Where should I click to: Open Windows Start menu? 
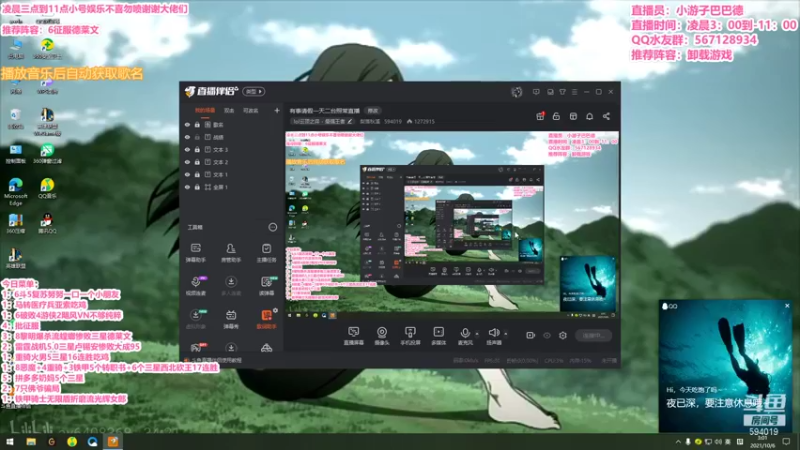click(10, 442)
